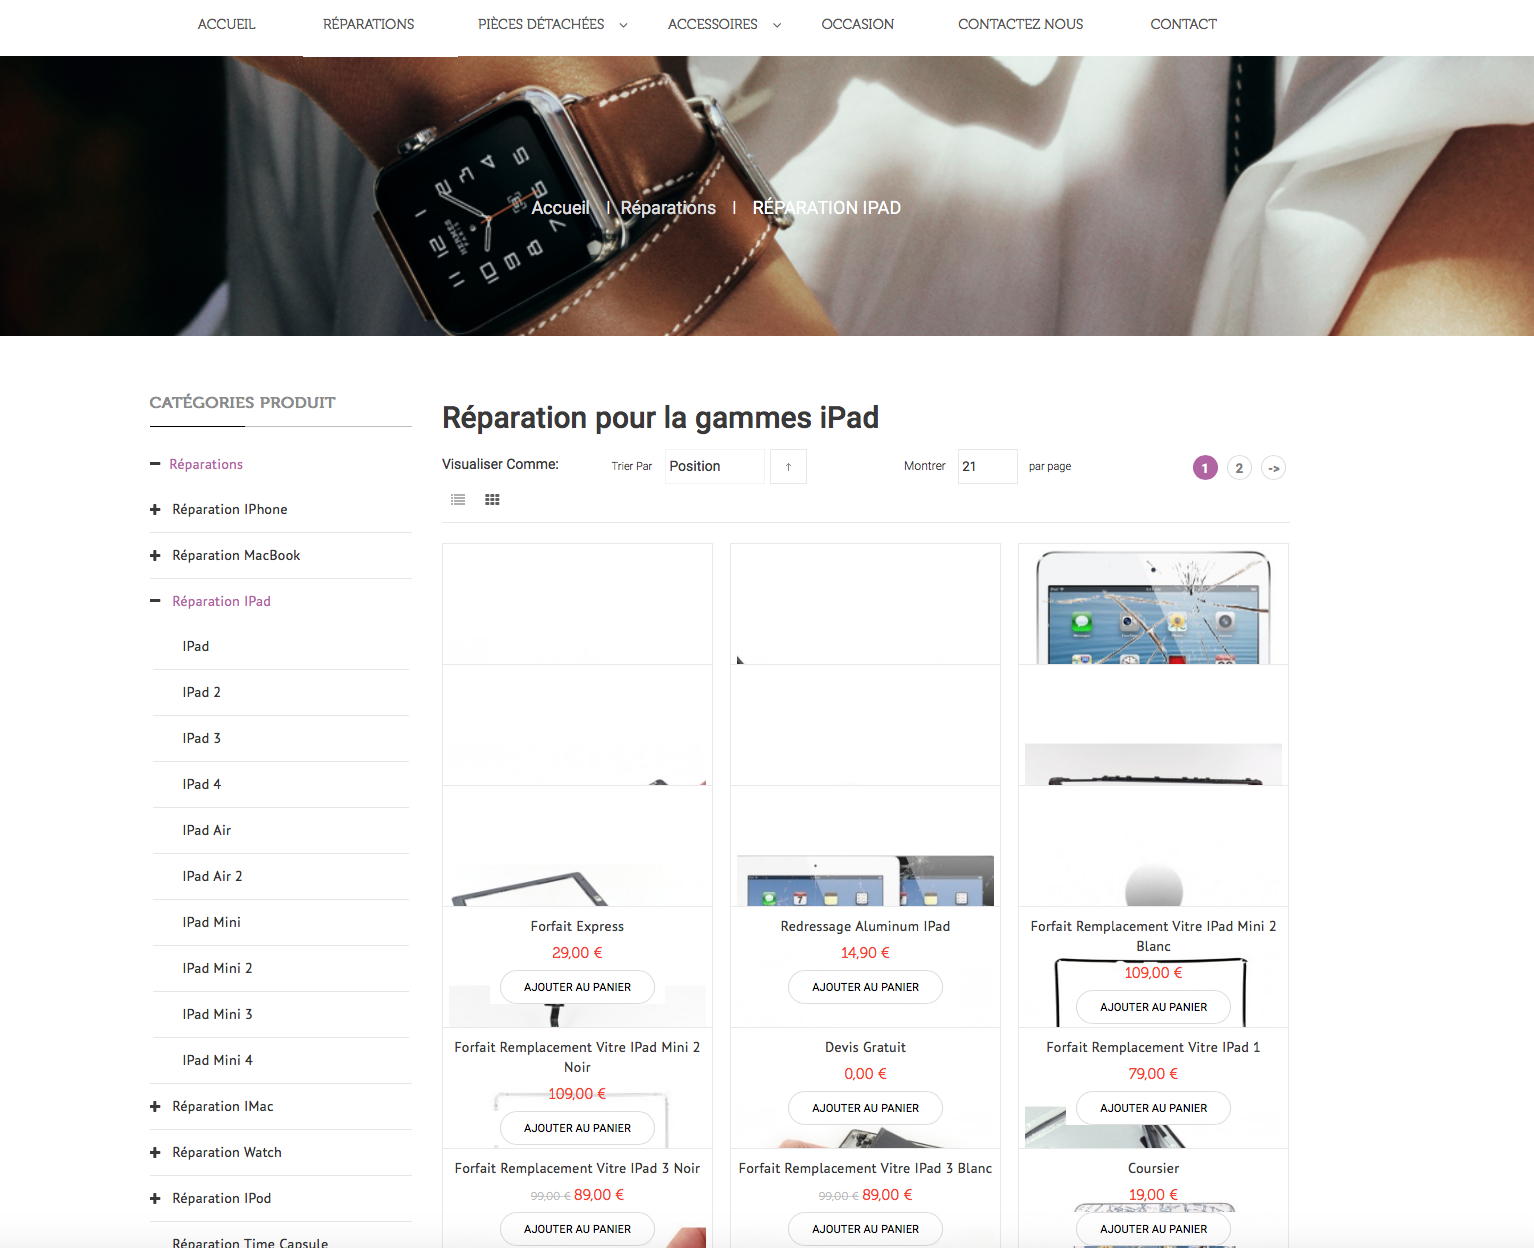Switch to grid view icon
Viewport: 1534px width, 1248px height.
(x=492, y=500)
